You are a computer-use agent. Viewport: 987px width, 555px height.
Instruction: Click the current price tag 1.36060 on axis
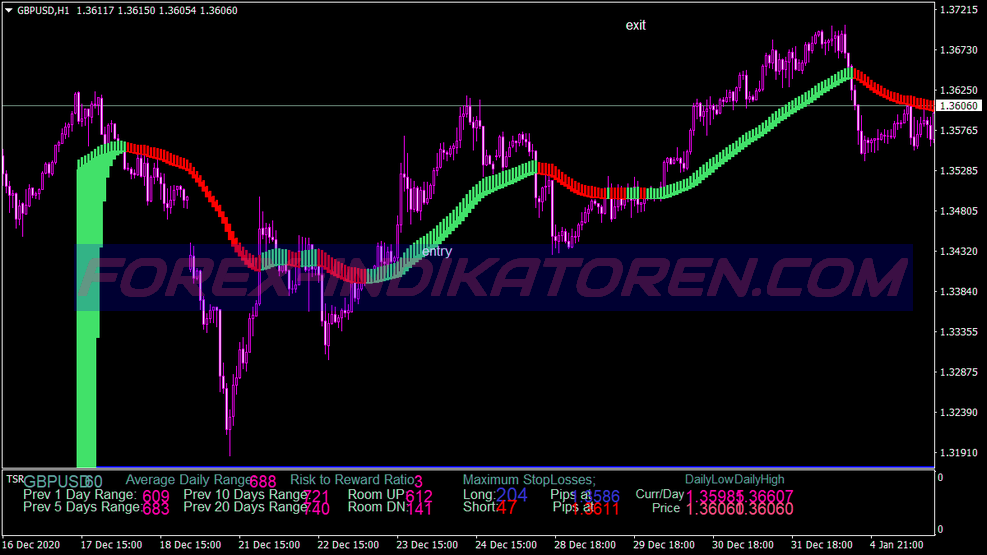(959, 106)
